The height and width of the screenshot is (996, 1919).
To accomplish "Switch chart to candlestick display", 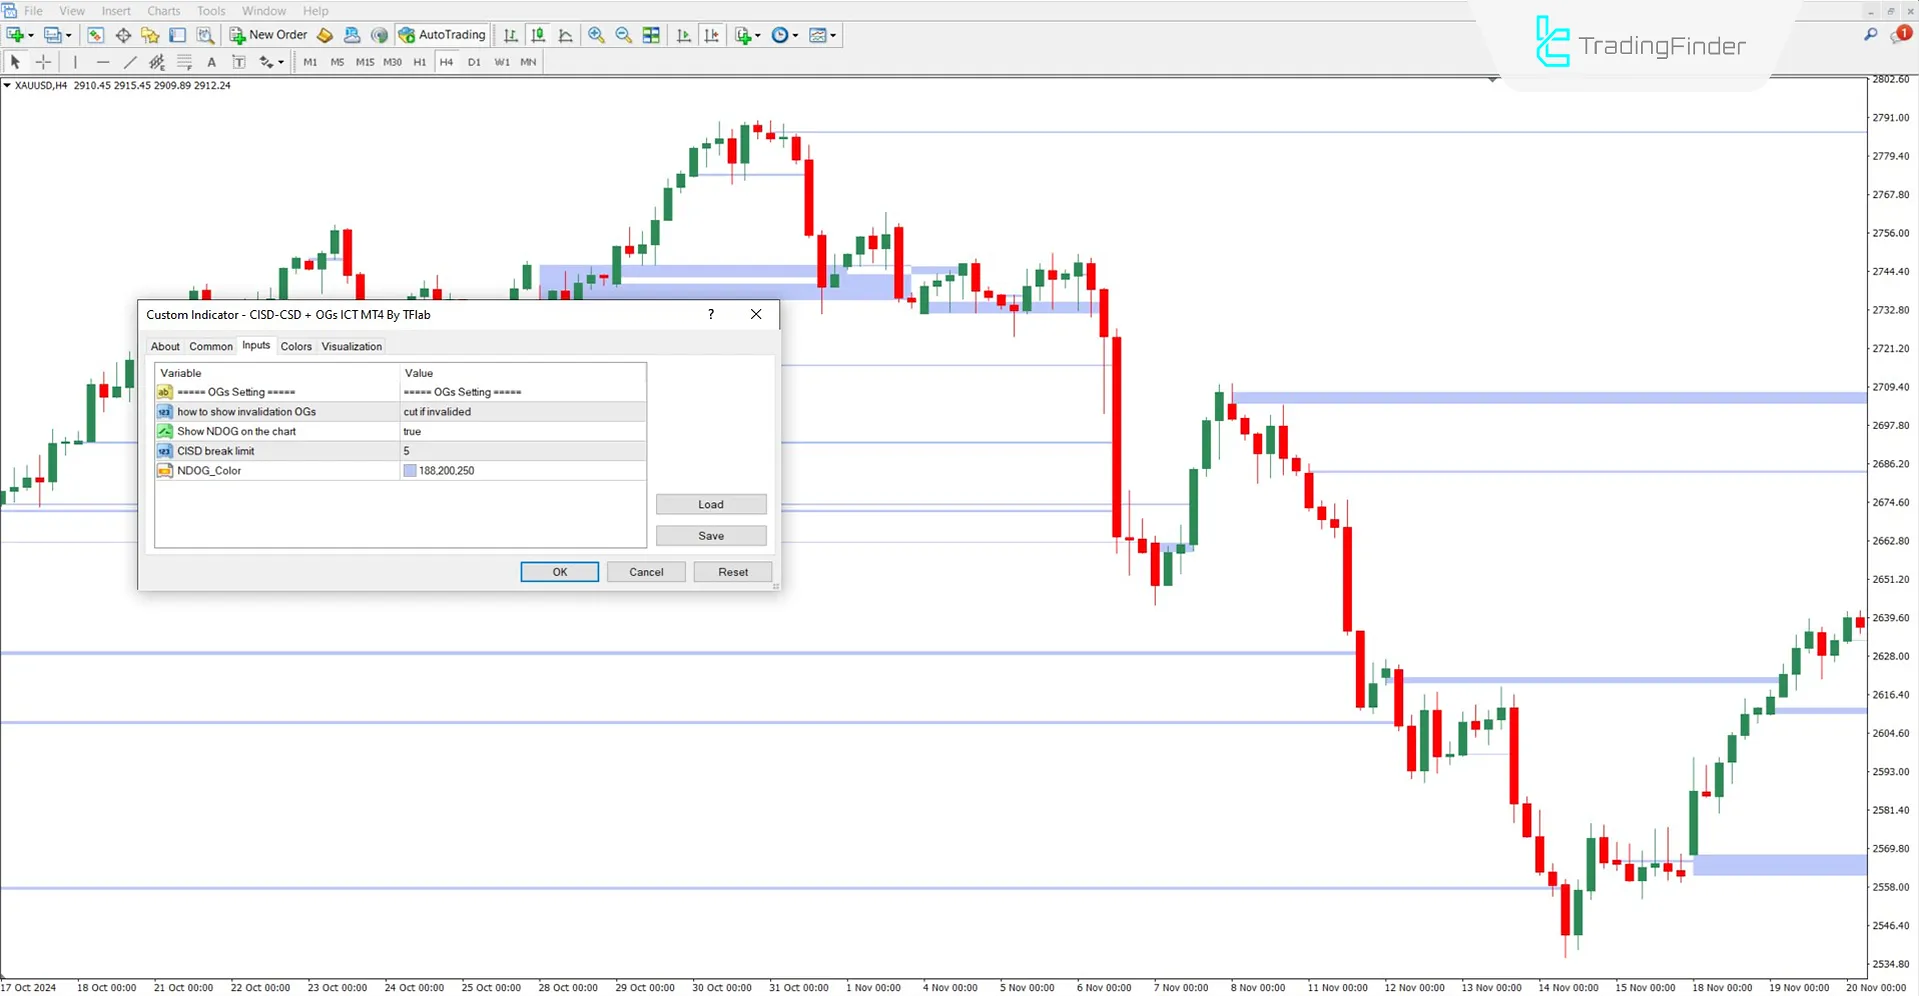I will pyautogui.click(x=538, y=35).
